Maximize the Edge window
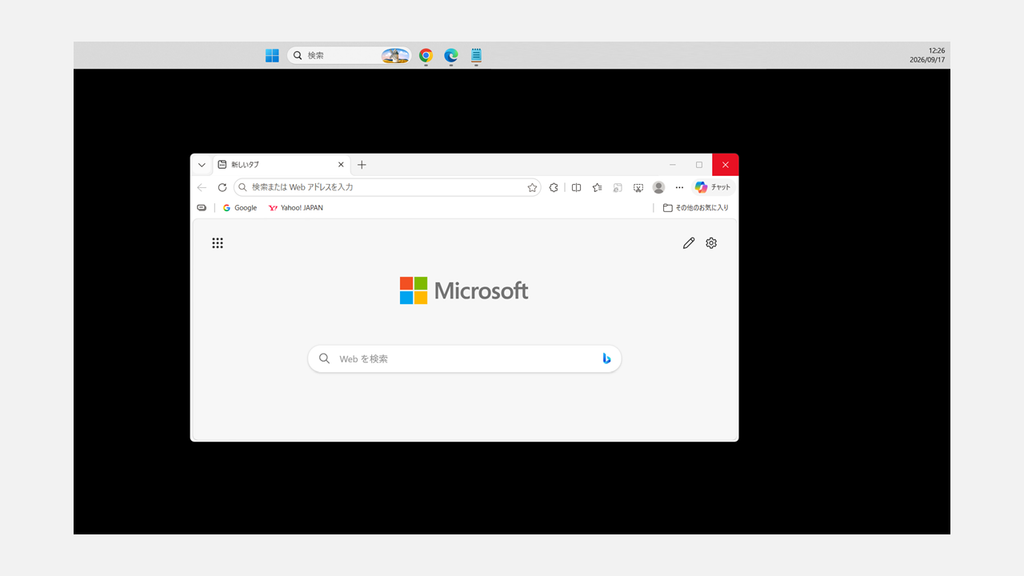 pyautogui.click(x=699, y=165)
